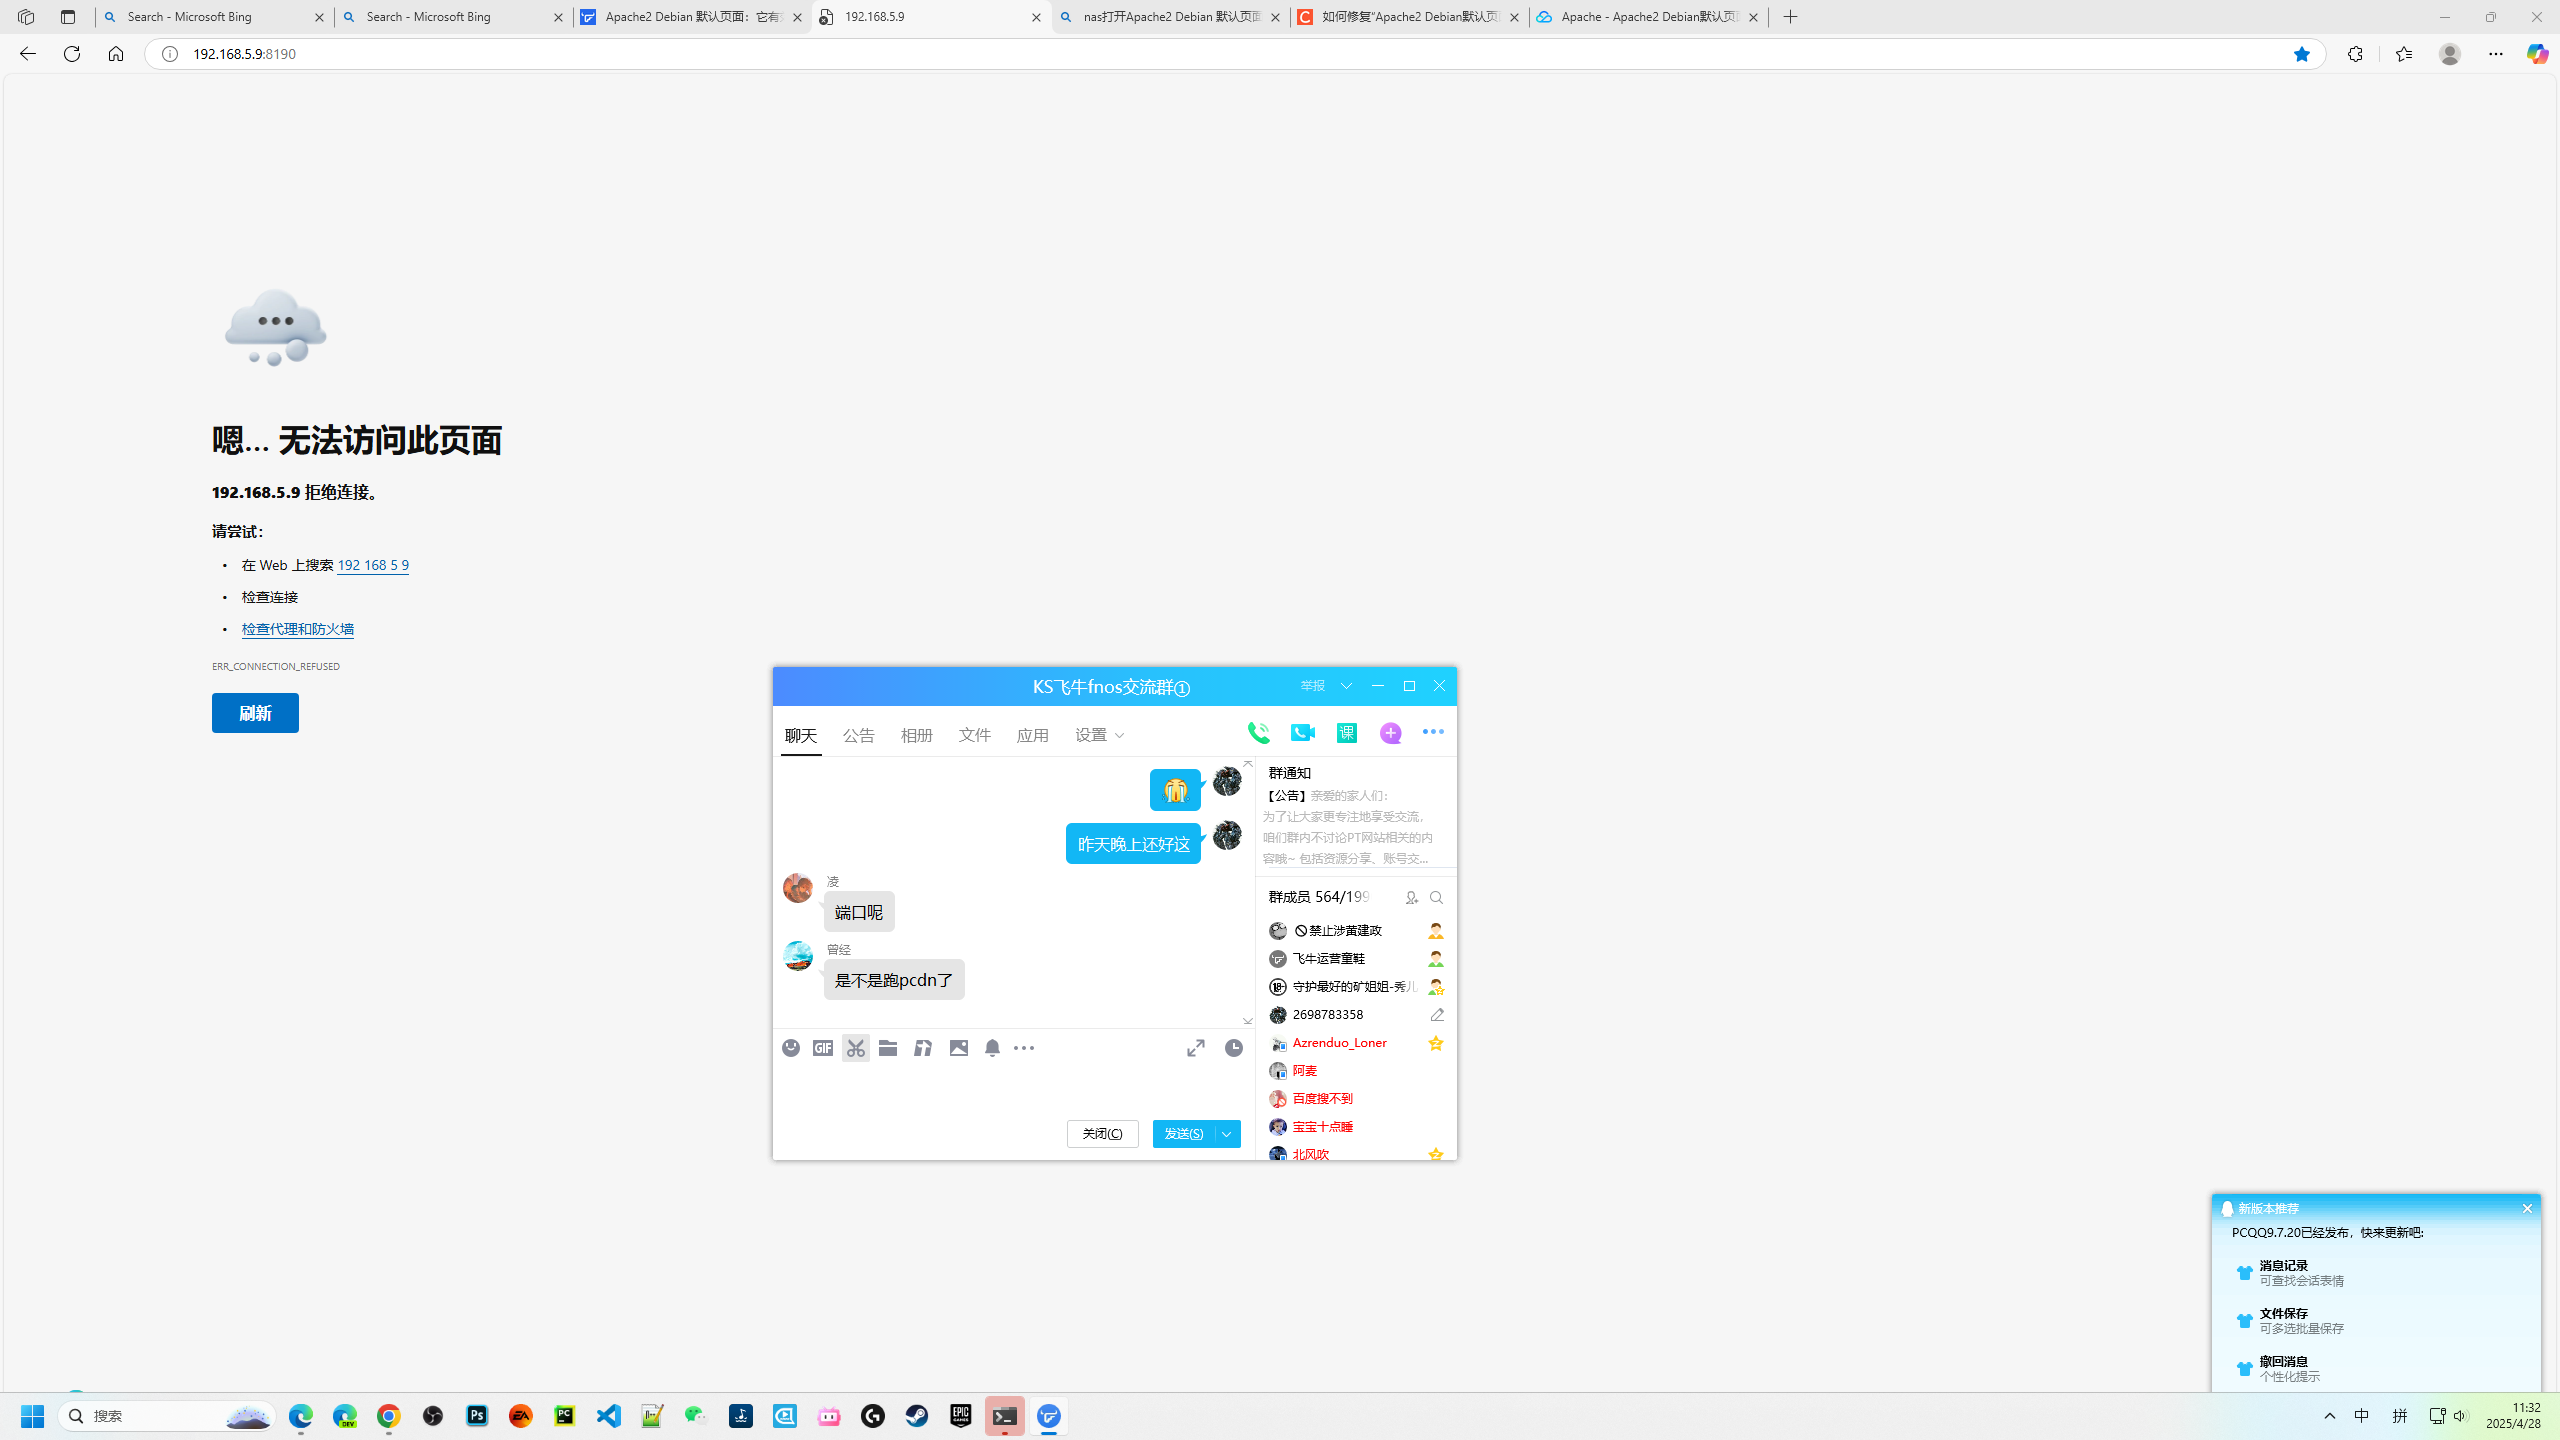
Task: Open the 公告 tab
Action: coord(859,736)
